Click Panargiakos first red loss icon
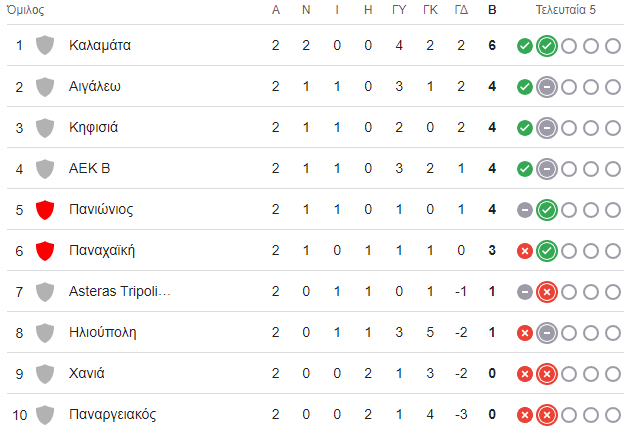 coord(524,414)
